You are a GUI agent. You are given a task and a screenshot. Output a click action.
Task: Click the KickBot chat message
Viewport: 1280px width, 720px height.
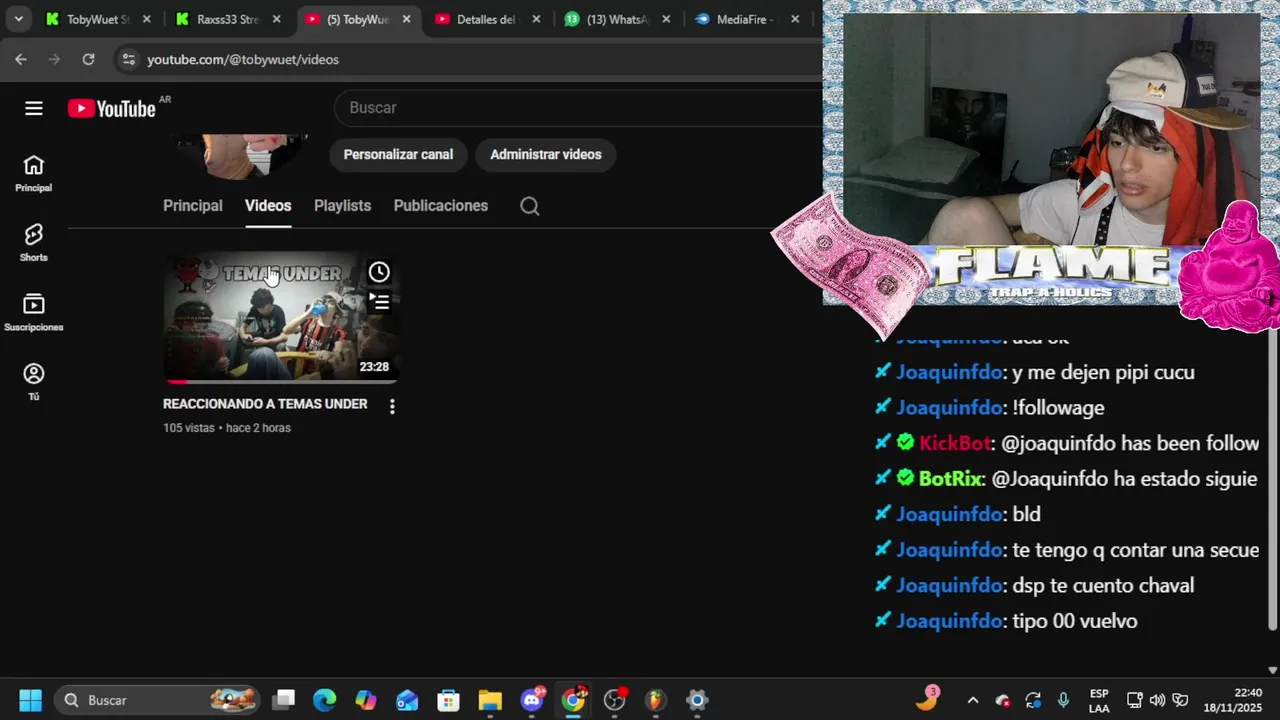pyautogui.click(x=1066, y=443)
